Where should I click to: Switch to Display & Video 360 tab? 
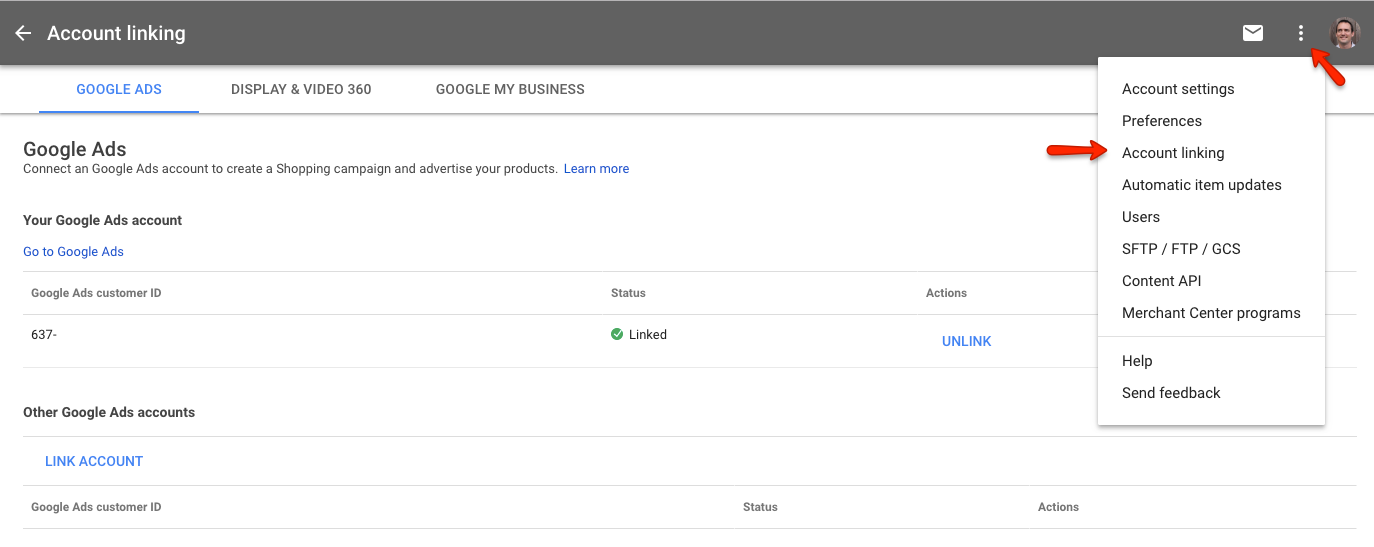301,89
